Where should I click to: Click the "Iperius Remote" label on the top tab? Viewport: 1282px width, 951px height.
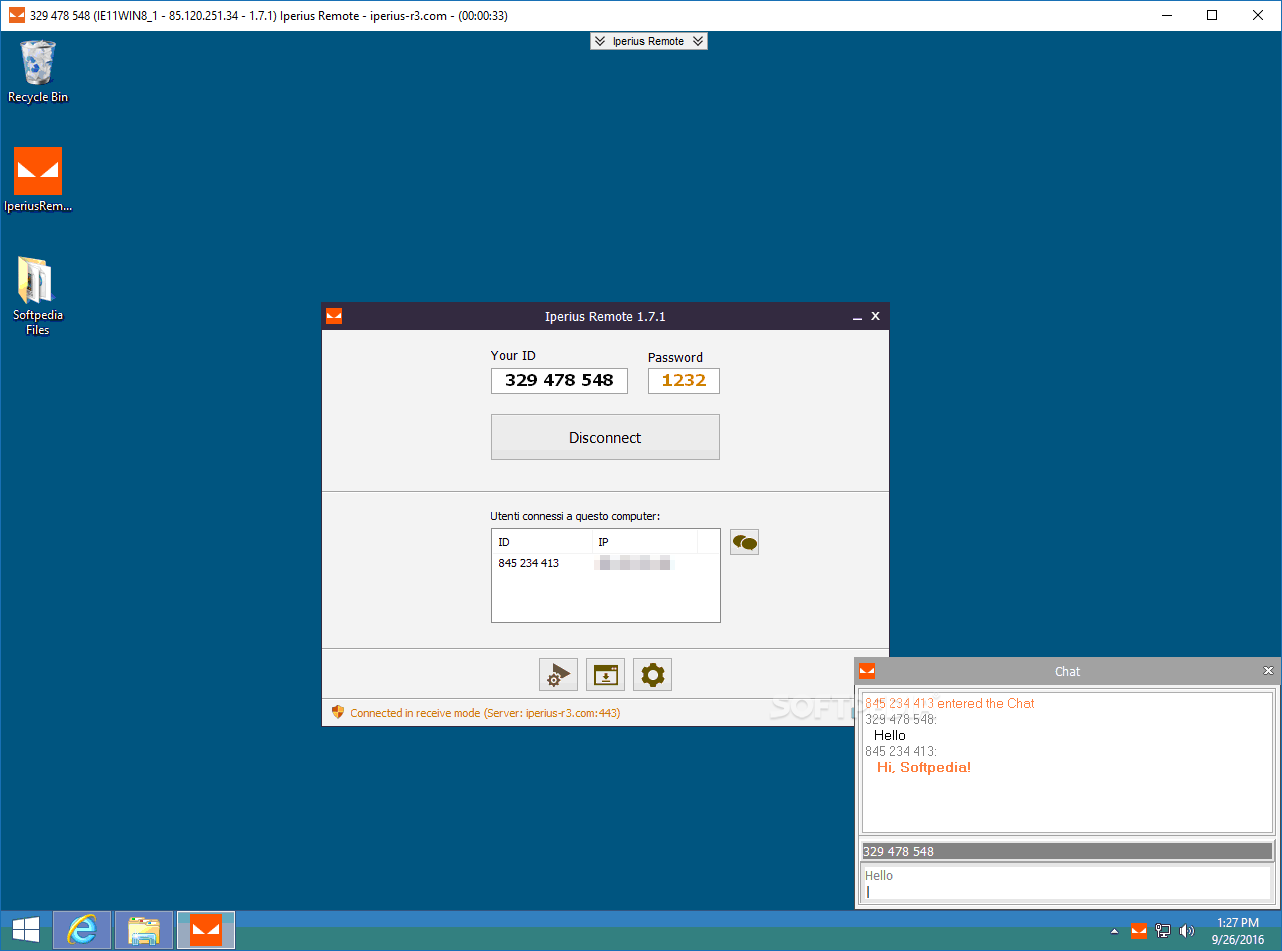click(648, 41)
